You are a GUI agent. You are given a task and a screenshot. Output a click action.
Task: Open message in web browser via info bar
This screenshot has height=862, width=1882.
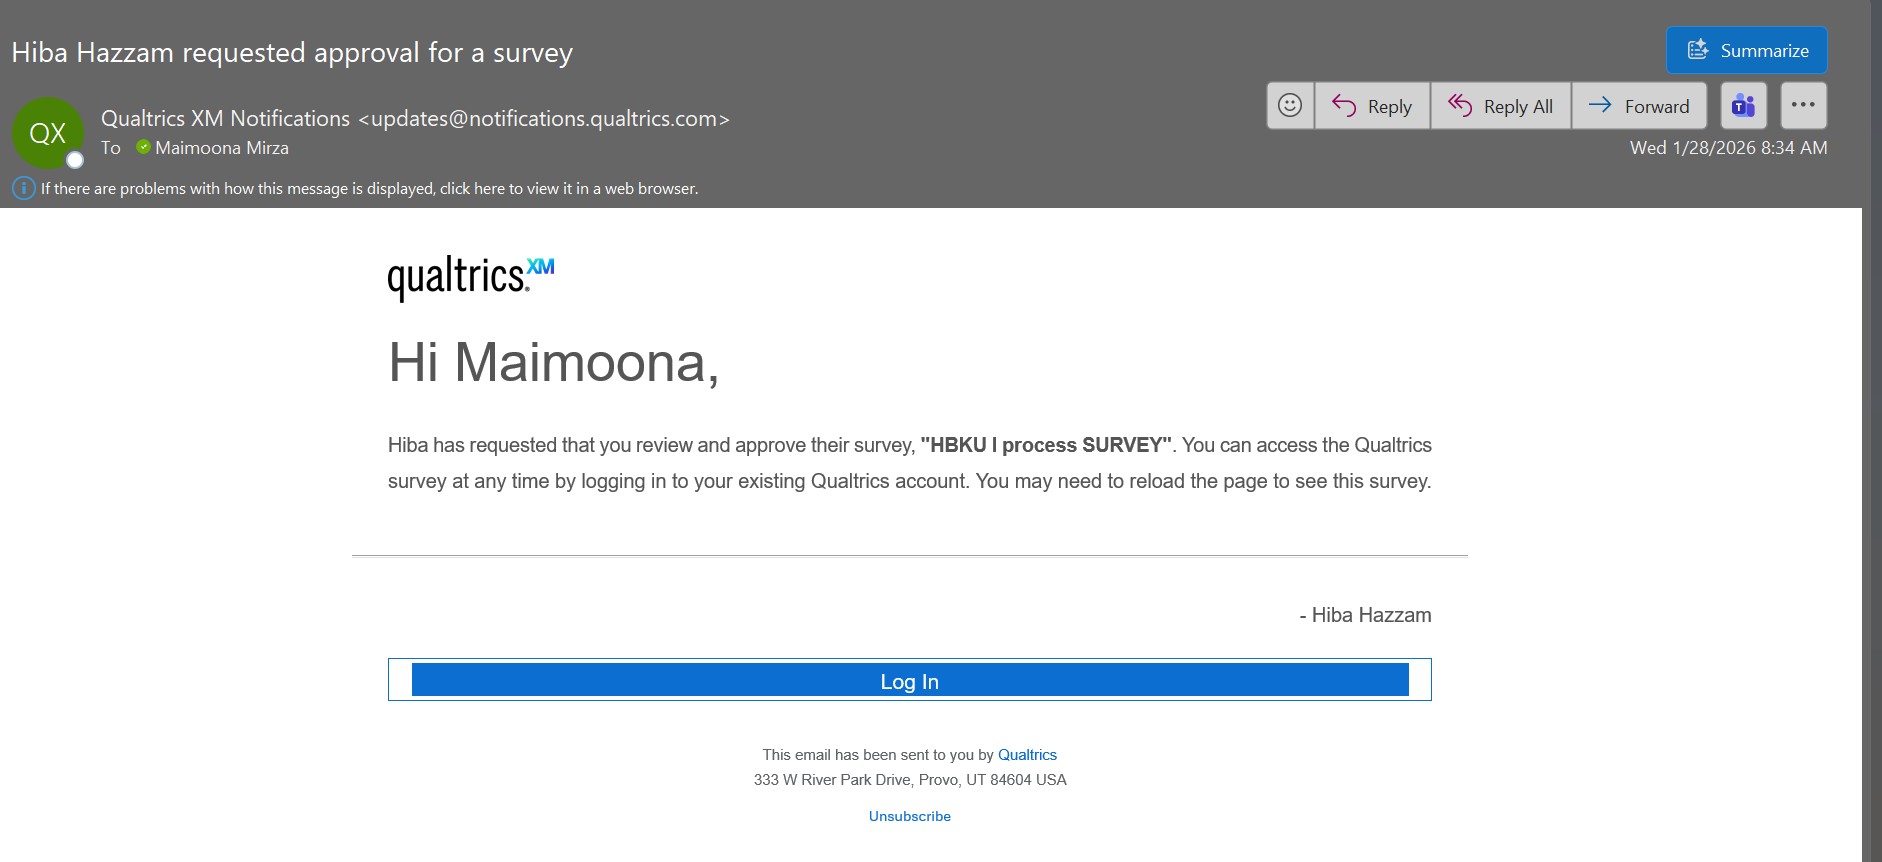tap(369, 188)
